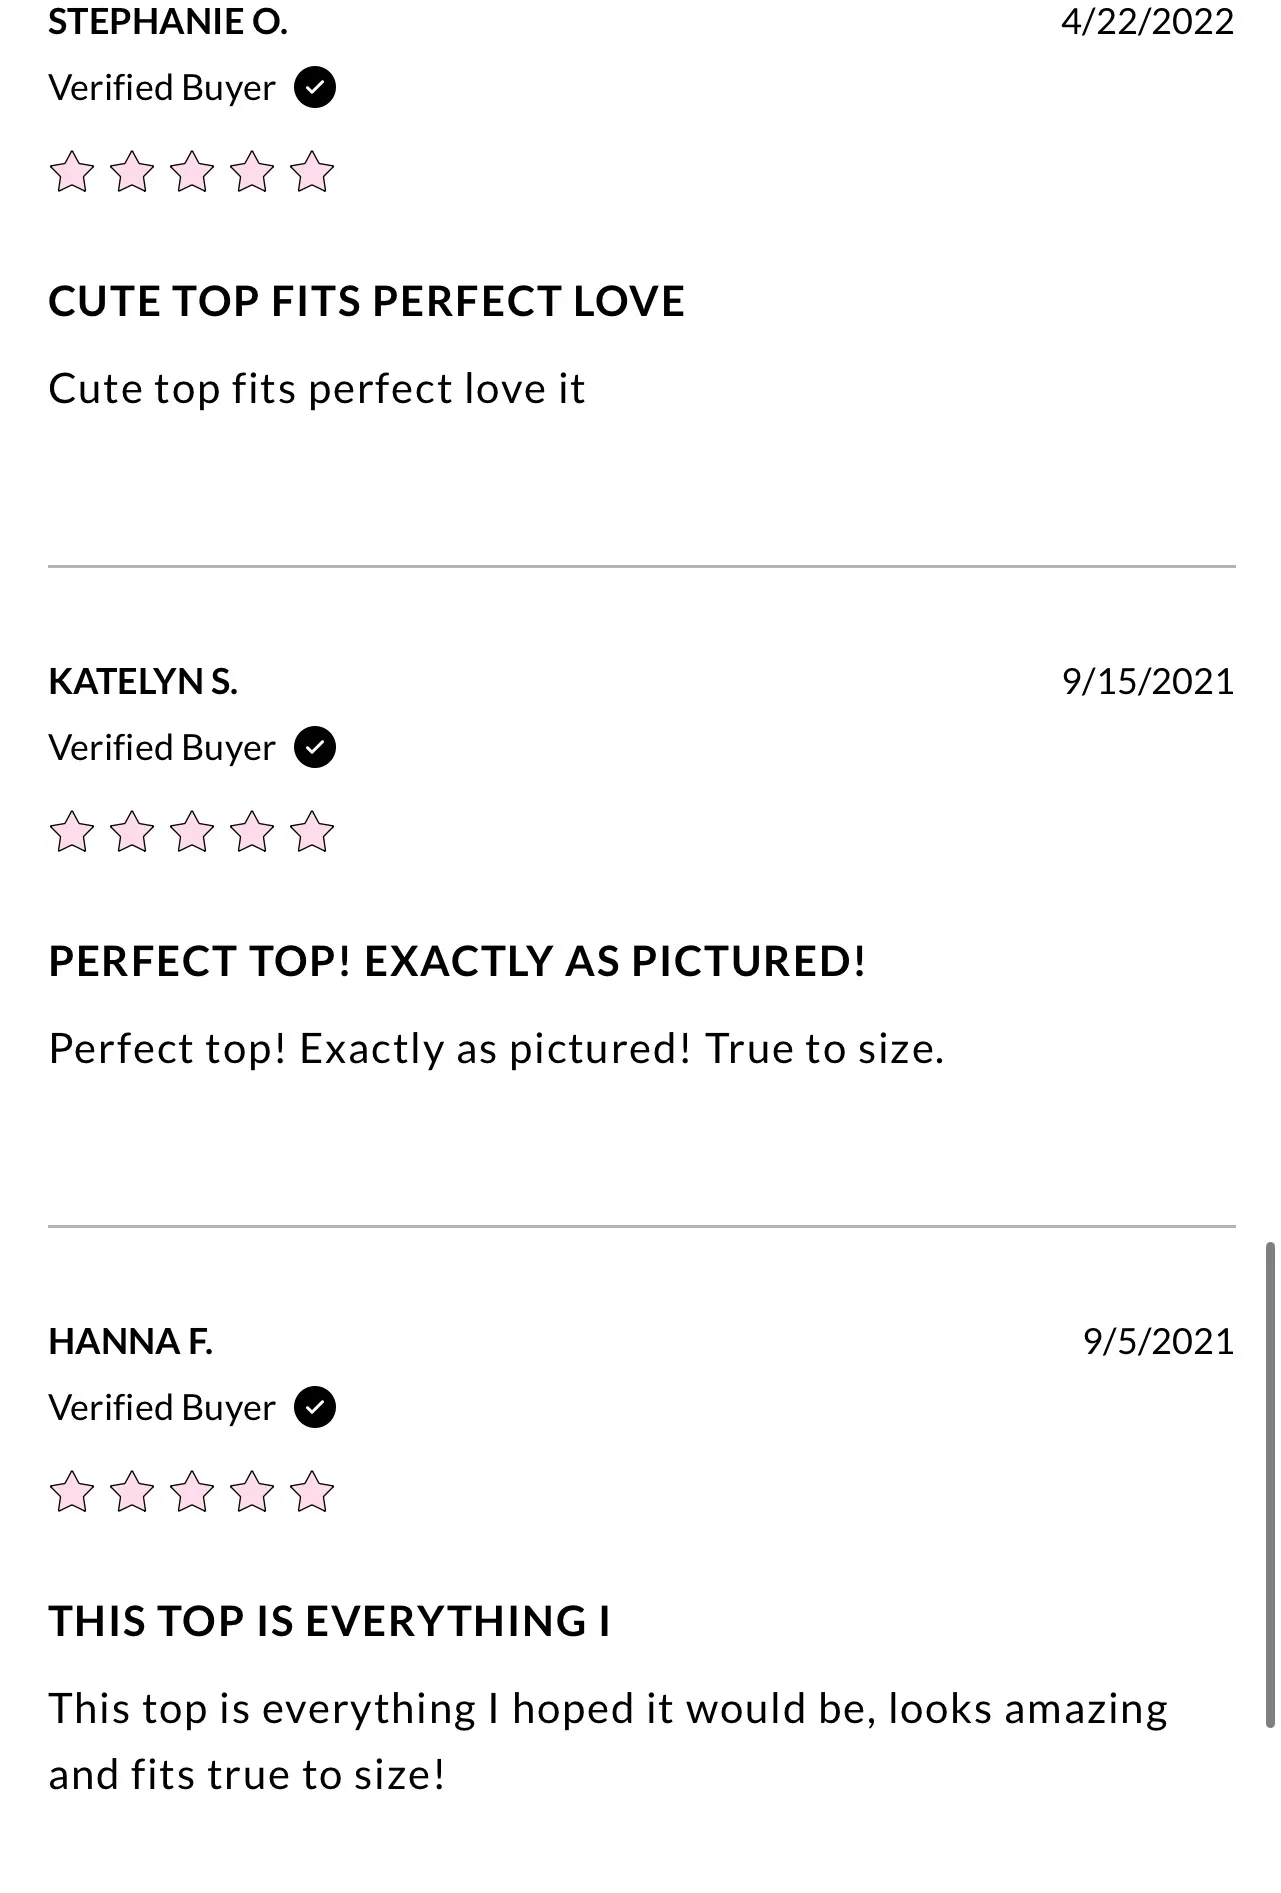The width and height of the screenshot is (1281, 1893).
Task: Click review title "Cute Top Fits Perfect Love"
Action: tap(366, 302)
